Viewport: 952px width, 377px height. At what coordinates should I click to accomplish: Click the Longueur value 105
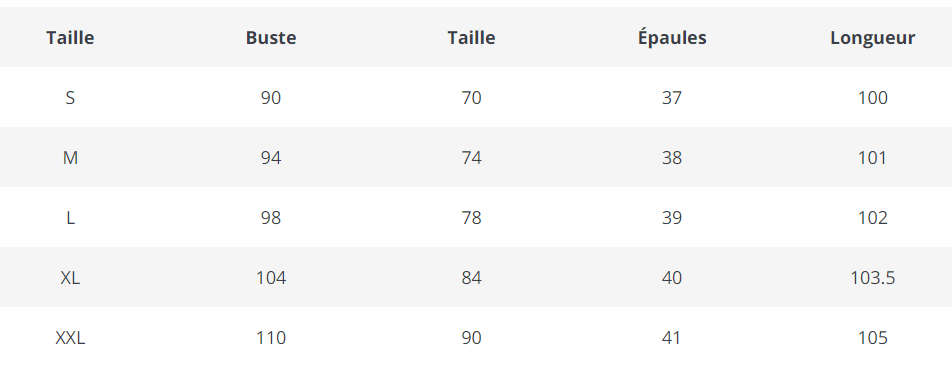872,338
